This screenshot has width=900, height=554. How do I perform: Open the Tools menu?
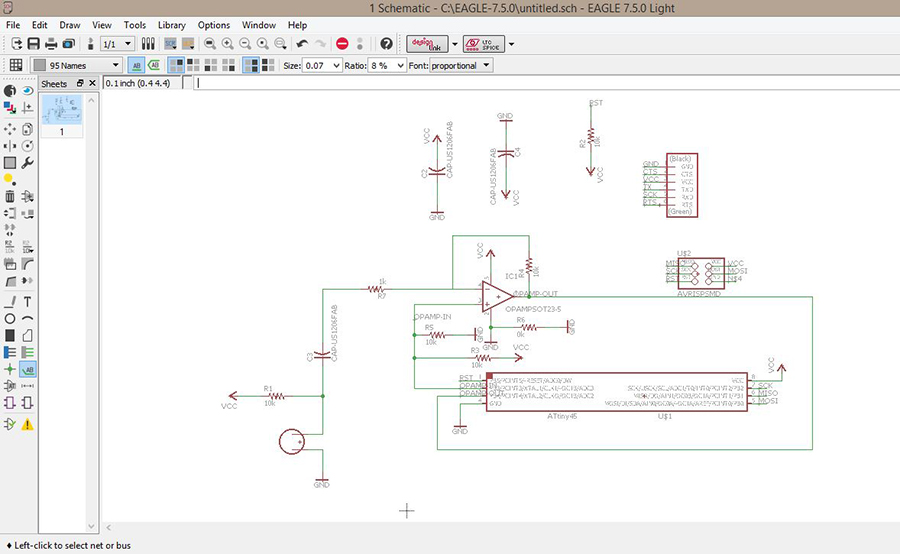point(135,25)
